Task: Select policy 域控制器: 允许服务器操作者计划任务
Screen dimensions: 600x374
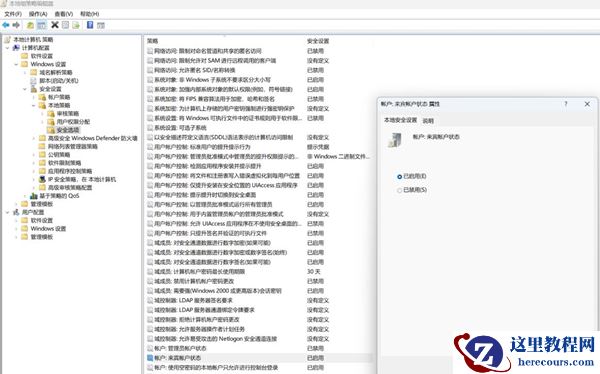Action: pos(199,329)
